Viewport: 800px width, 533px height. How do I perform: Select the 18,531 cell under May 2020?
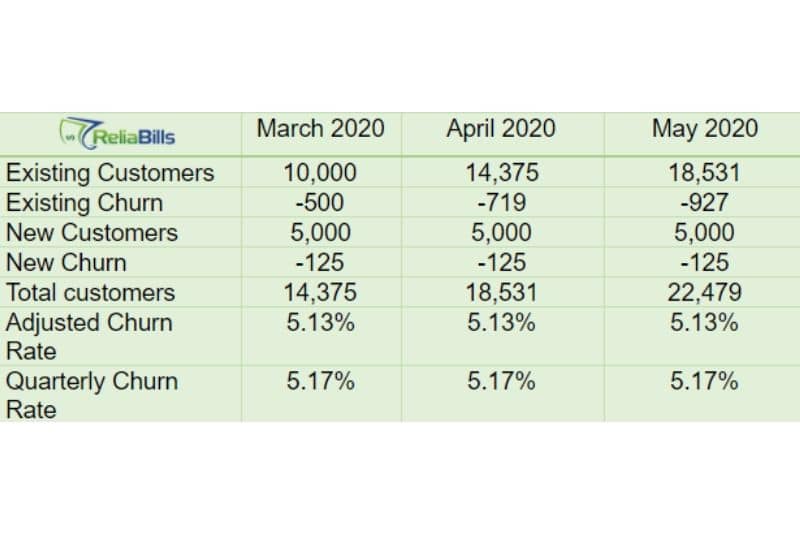point(705,172)
